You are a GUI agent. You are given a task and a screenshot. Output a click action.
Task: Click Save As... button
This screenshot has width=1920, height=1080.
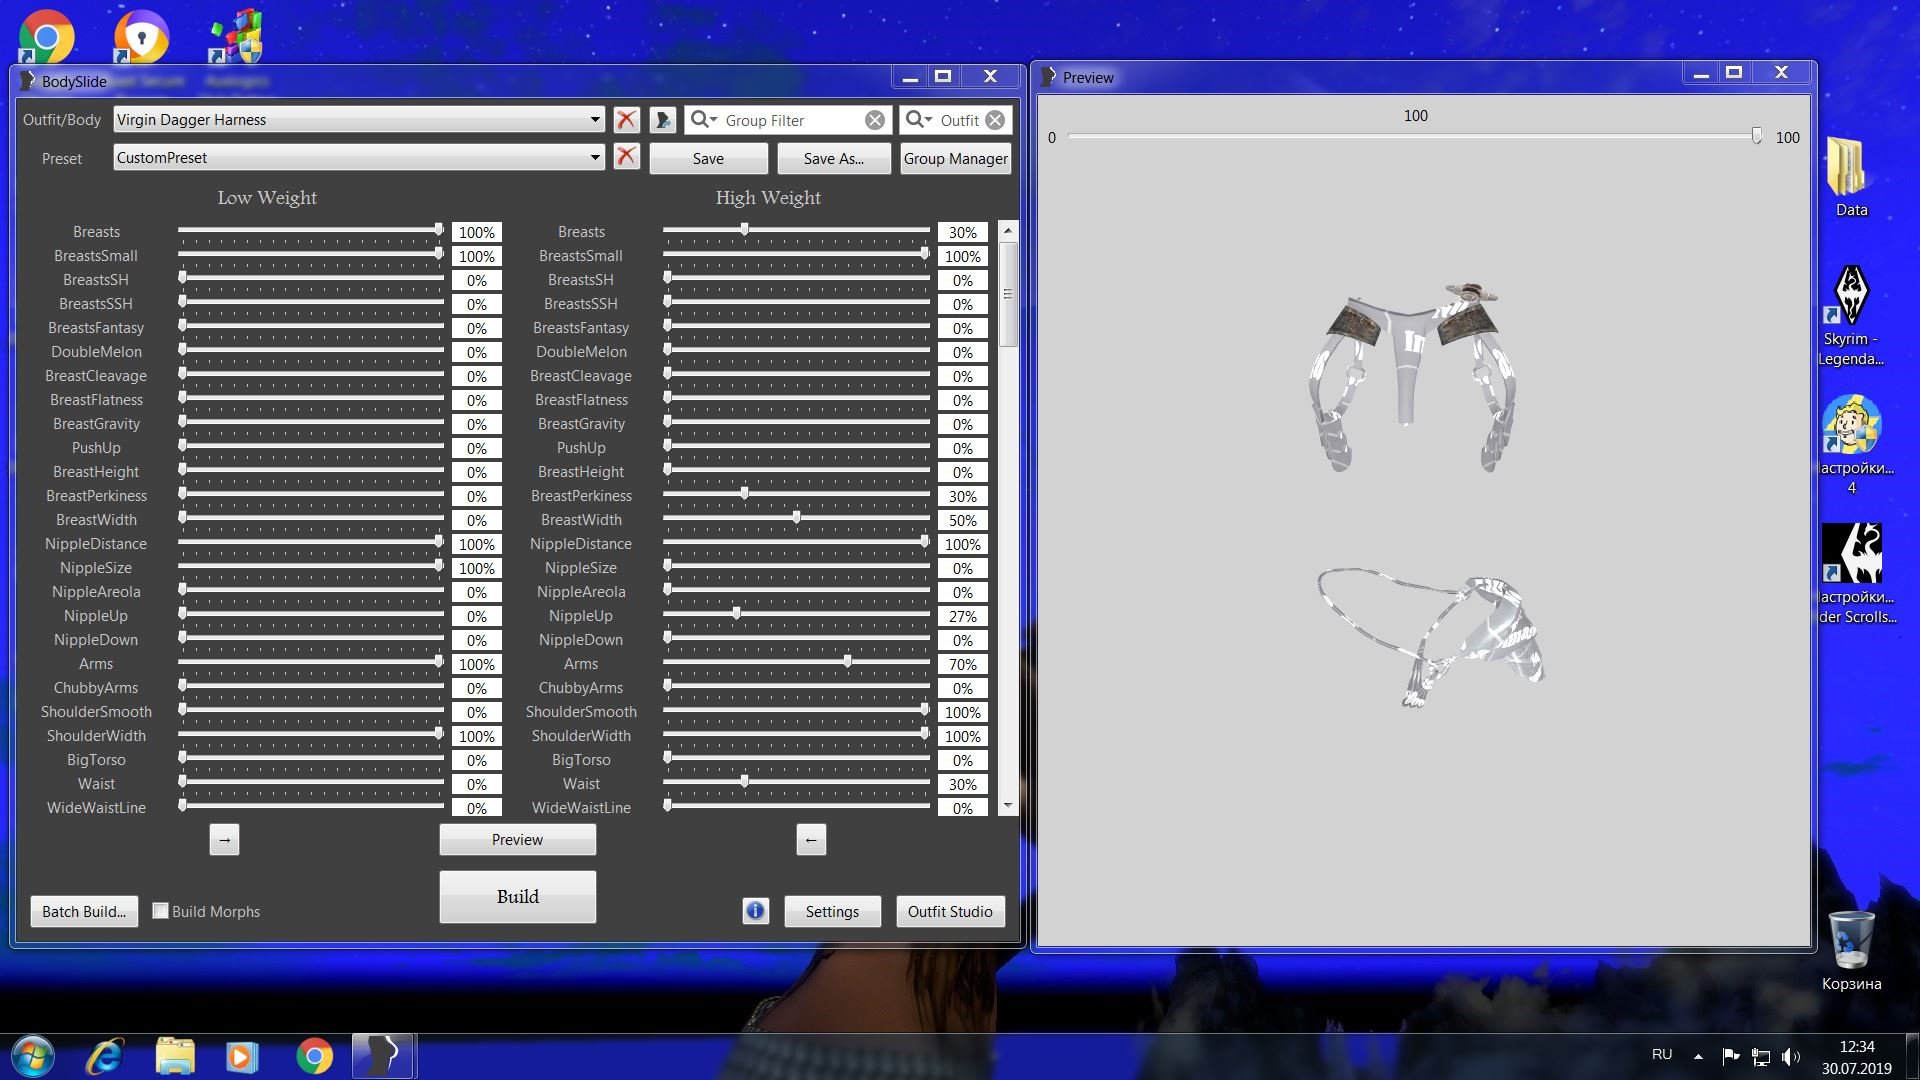point(833,158)
